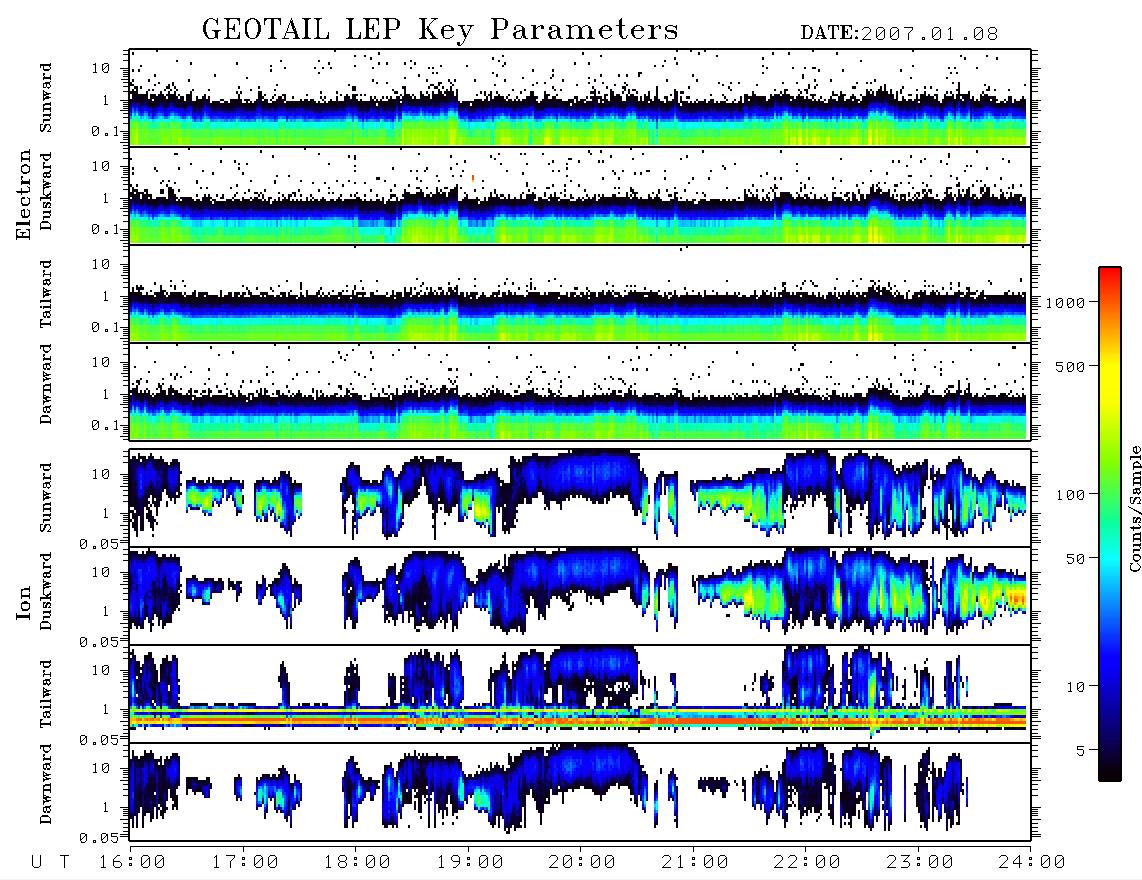Click the 24:00 time axis label
The width and height of the screenshot is (1142, 880).
1032,862
